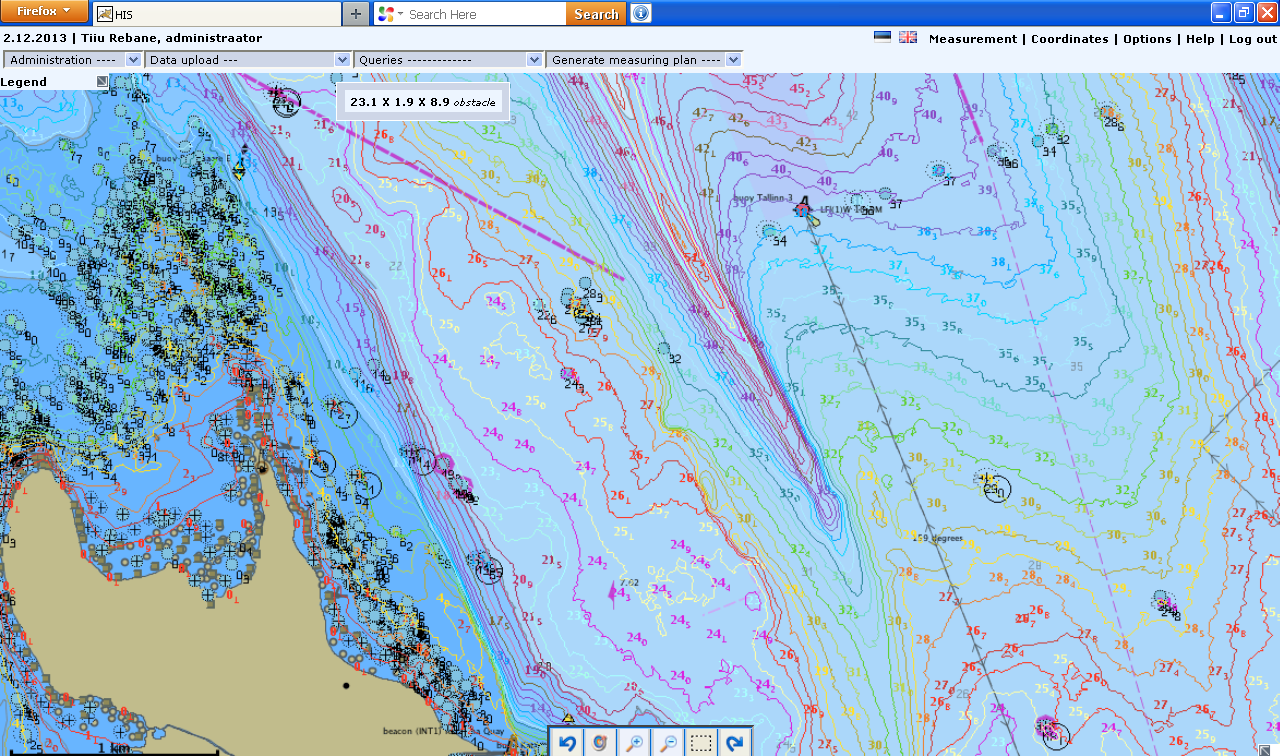Click the undo view arrow in map toolbar
Screen dimensions: 1280x756
tap(568, 742)
